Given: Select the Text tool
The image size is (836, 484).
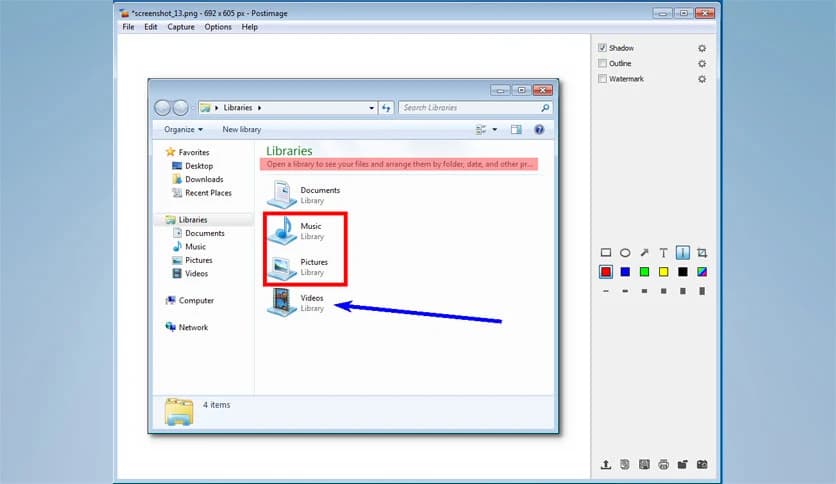Looking at the screenshot, I should (663, 253).
